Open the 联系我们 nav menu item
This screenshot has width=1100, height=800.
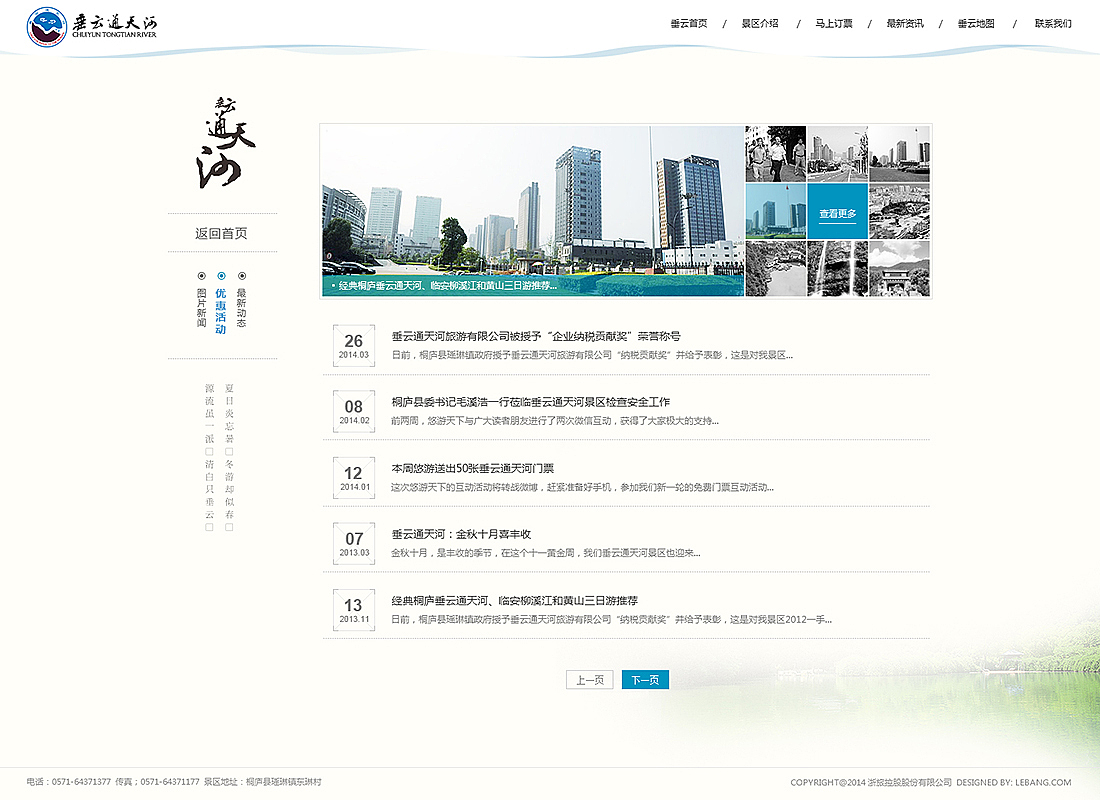point(1053,24)
